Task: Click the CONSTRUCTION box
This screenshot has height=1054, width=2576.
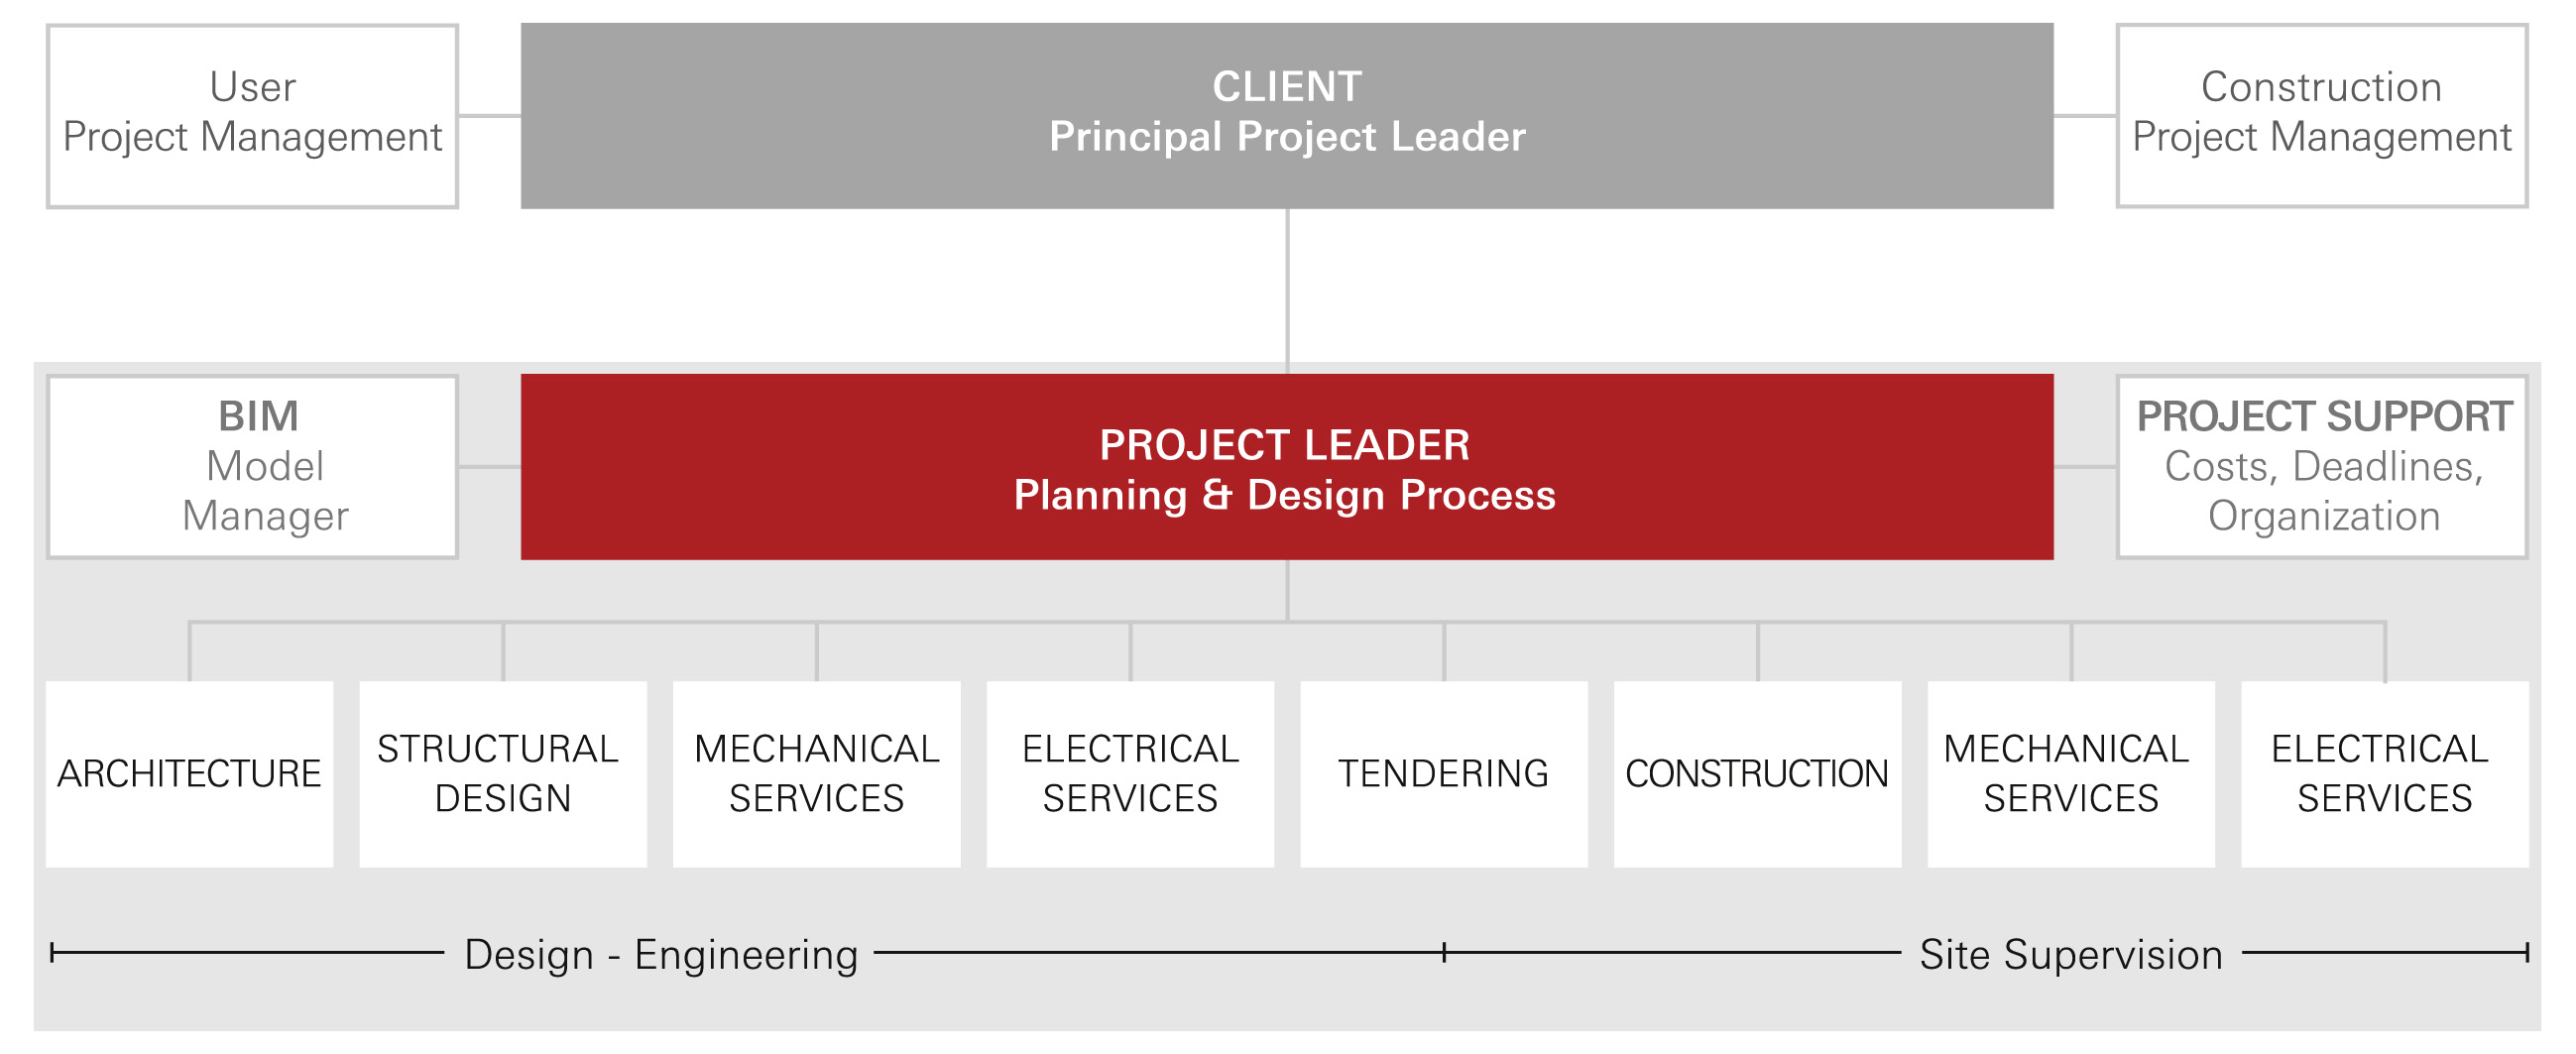Action: (1758, 775)
